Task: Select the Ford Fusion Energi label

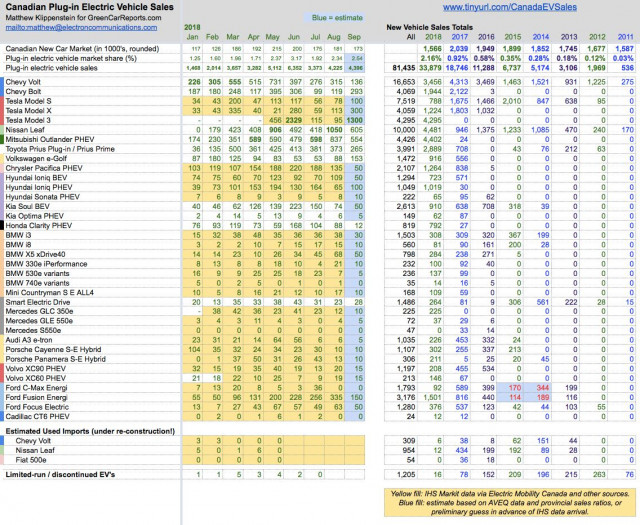Action: 36,397
